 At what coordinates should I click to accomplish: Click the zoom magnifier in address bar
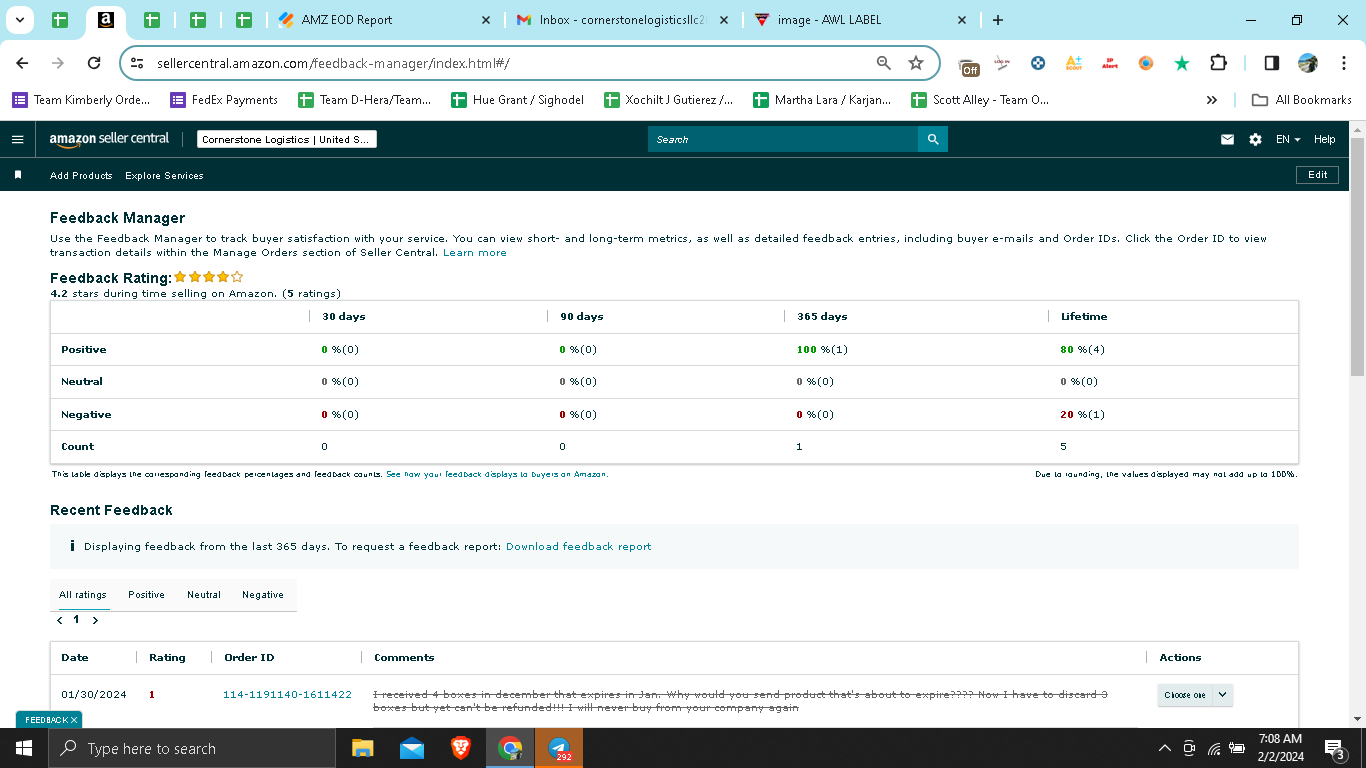tap(883, 63)
